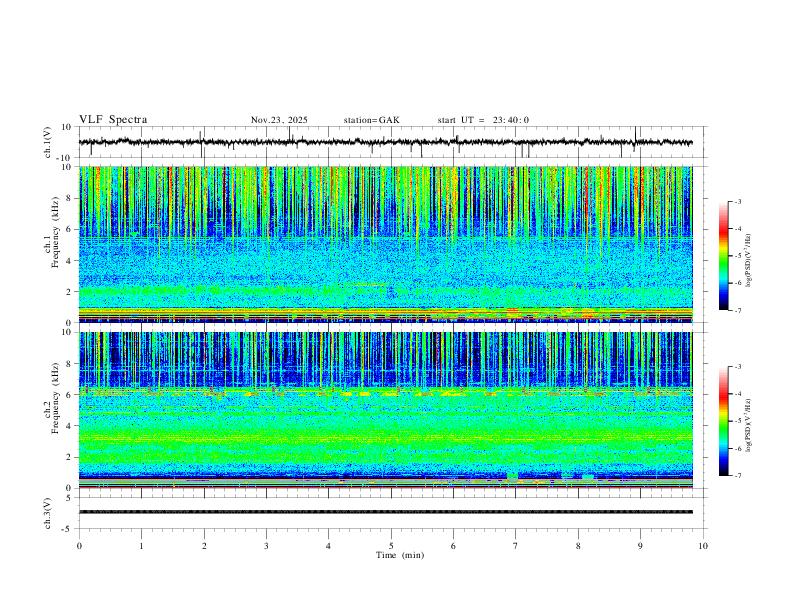The height and width of the screenshot is (612, 792).
Task: Select the ch.1 "Frequency (kHz)" axis label
Action: 55,233
